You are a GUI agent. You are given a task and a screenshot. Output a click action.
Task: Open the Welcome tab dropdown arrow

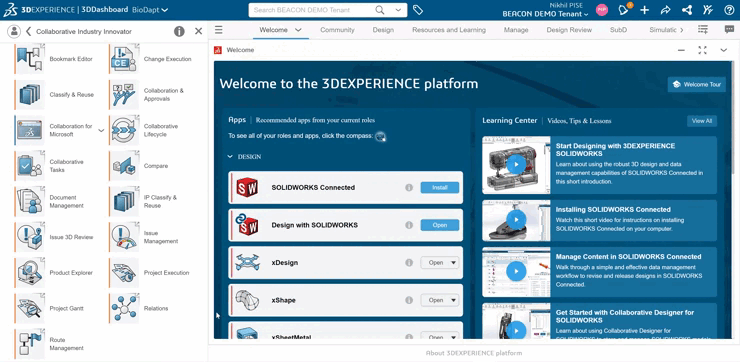298,30
